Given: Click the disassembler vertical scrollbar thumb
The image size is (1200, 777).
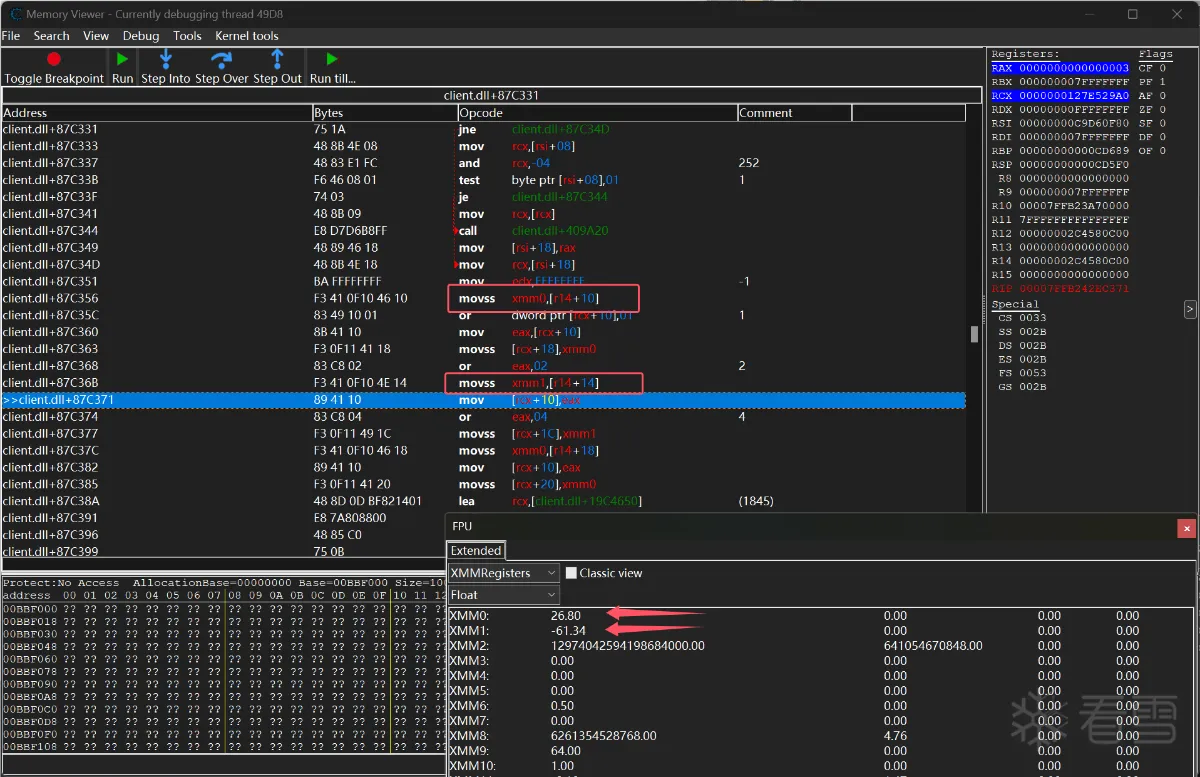Looking at the screenshot, I should click(x=974, y=334).
